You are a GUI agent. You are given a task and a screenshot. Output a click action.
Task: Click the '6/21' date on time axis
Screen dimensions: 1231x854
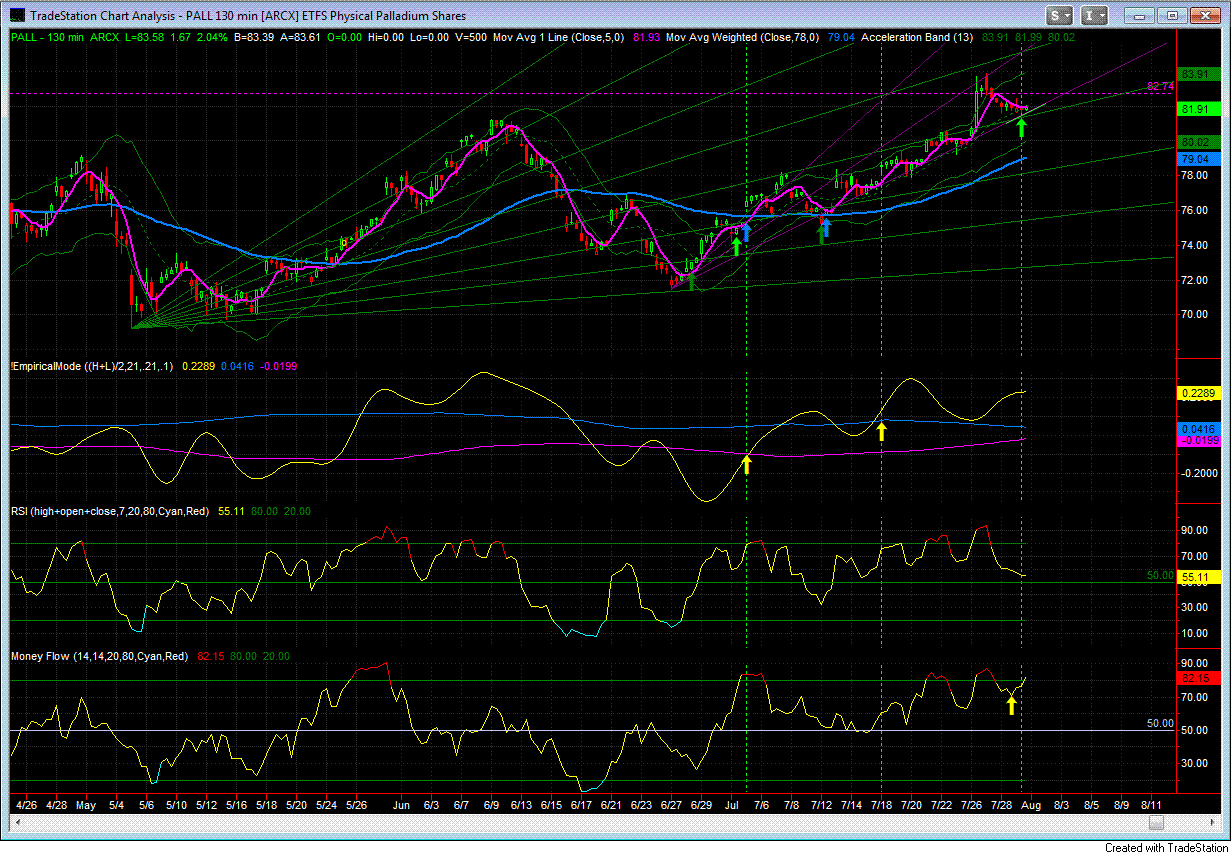(611, 803)
